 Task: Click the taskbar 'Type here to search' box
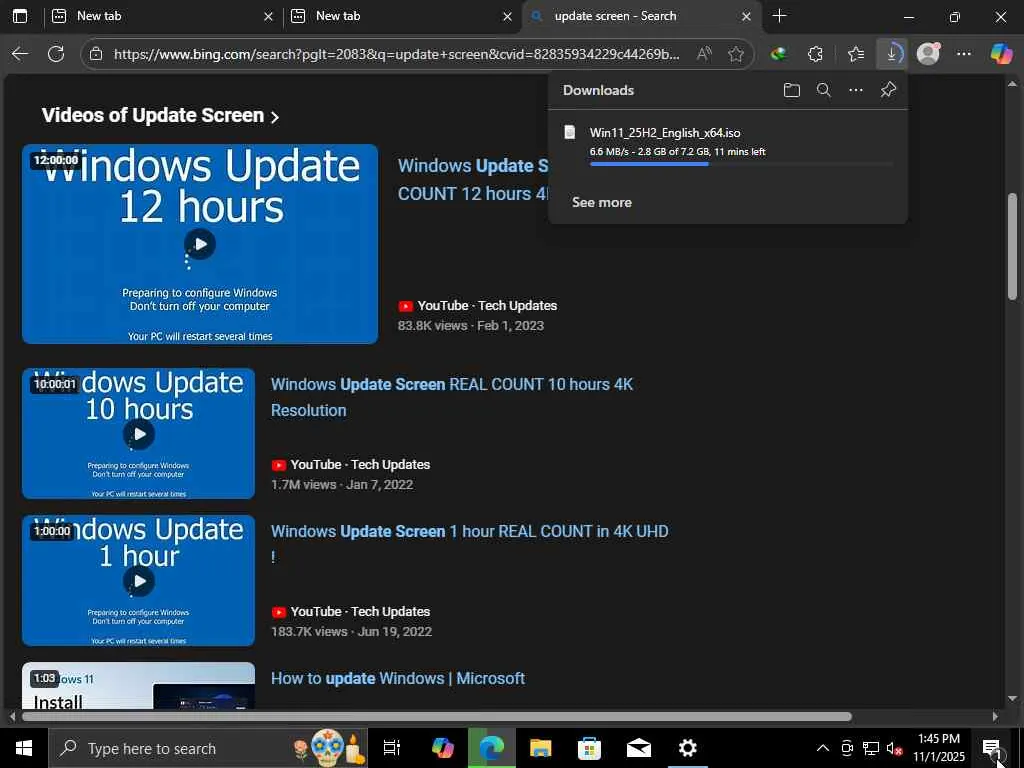pyautogui.click(x=208, y=748)
